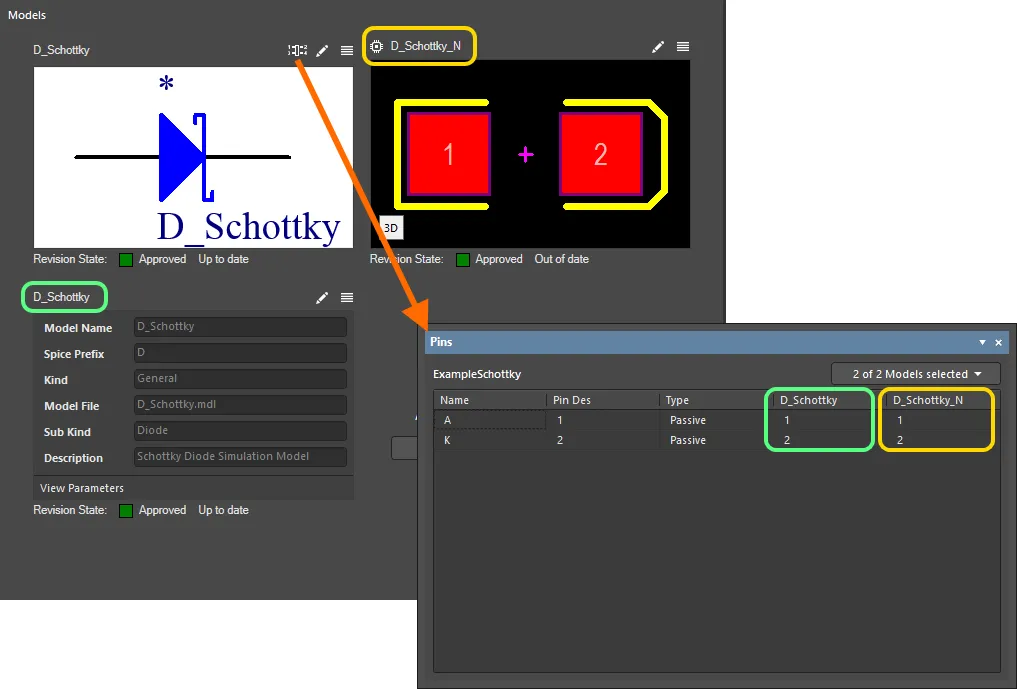
Task: Open the Pins panel dropdown arrow
Action: [982, 342]
